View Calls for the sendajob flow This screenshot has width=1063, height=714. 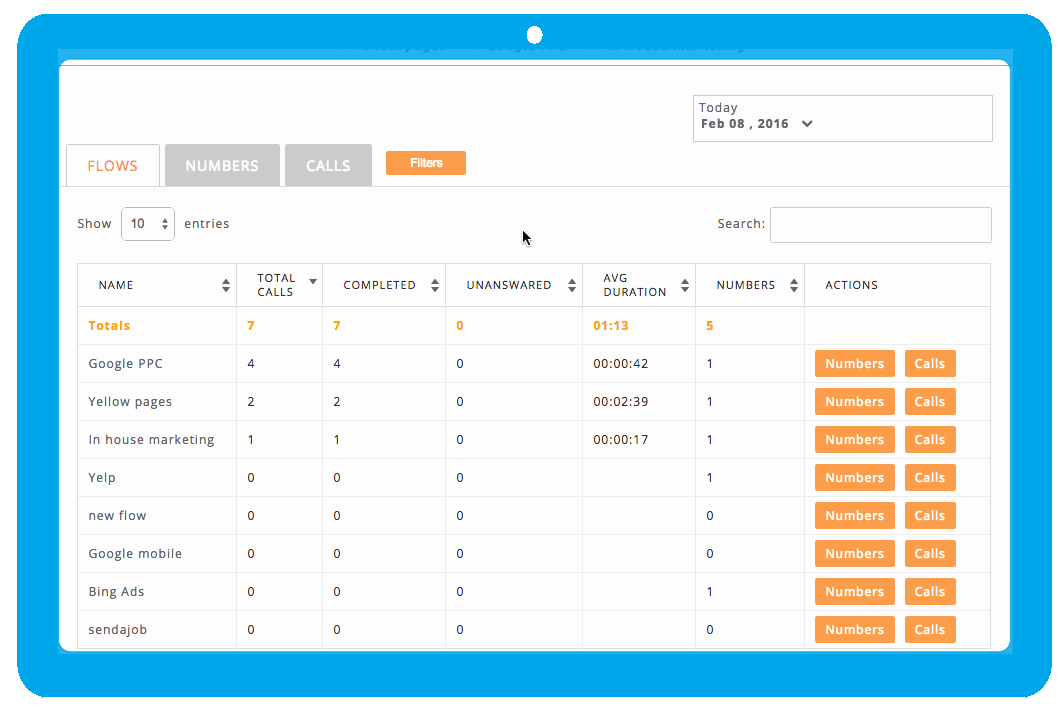click(929, 629)
